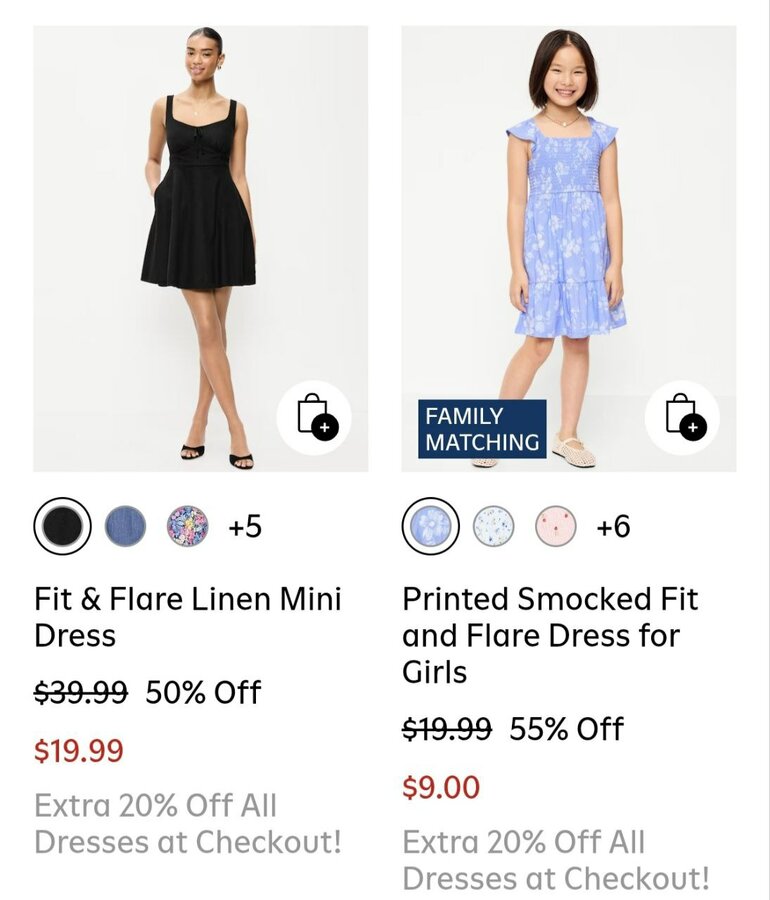Open Printed Smocked Fit and Flare Dress link

click(550, 635)
